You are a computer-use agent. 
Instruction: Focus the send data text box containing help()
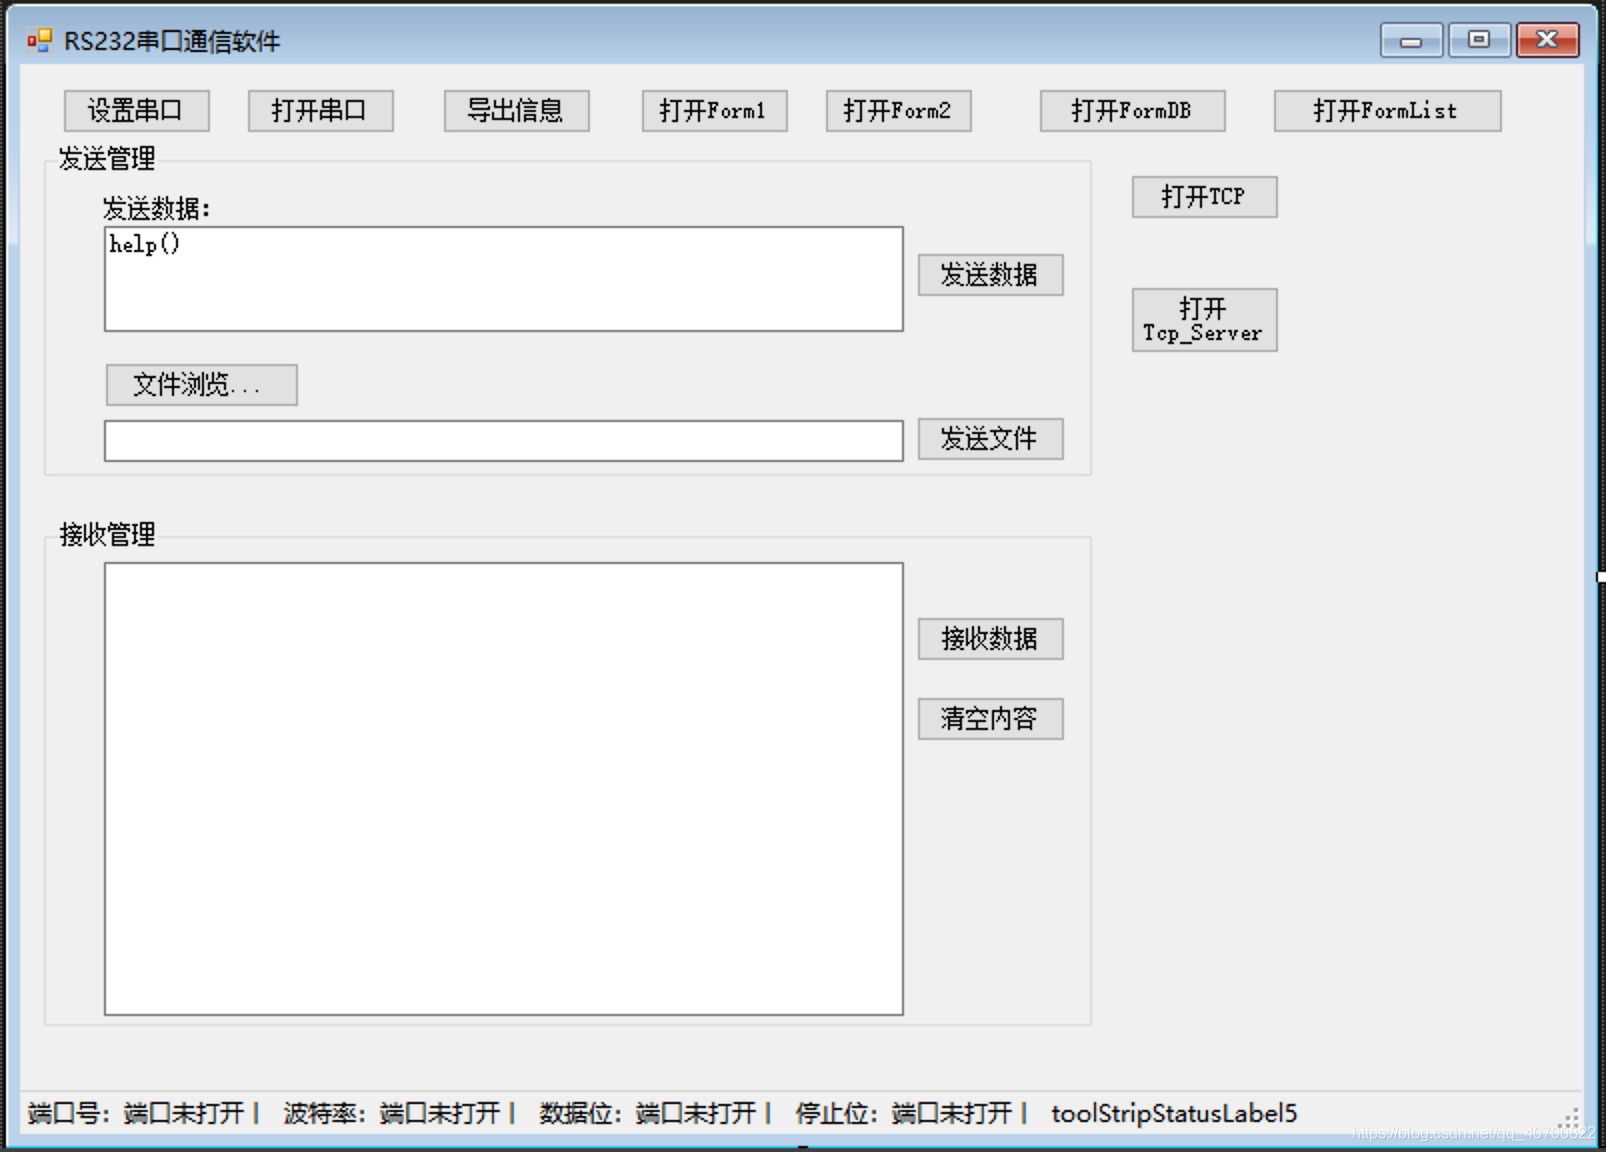point(504,279)
